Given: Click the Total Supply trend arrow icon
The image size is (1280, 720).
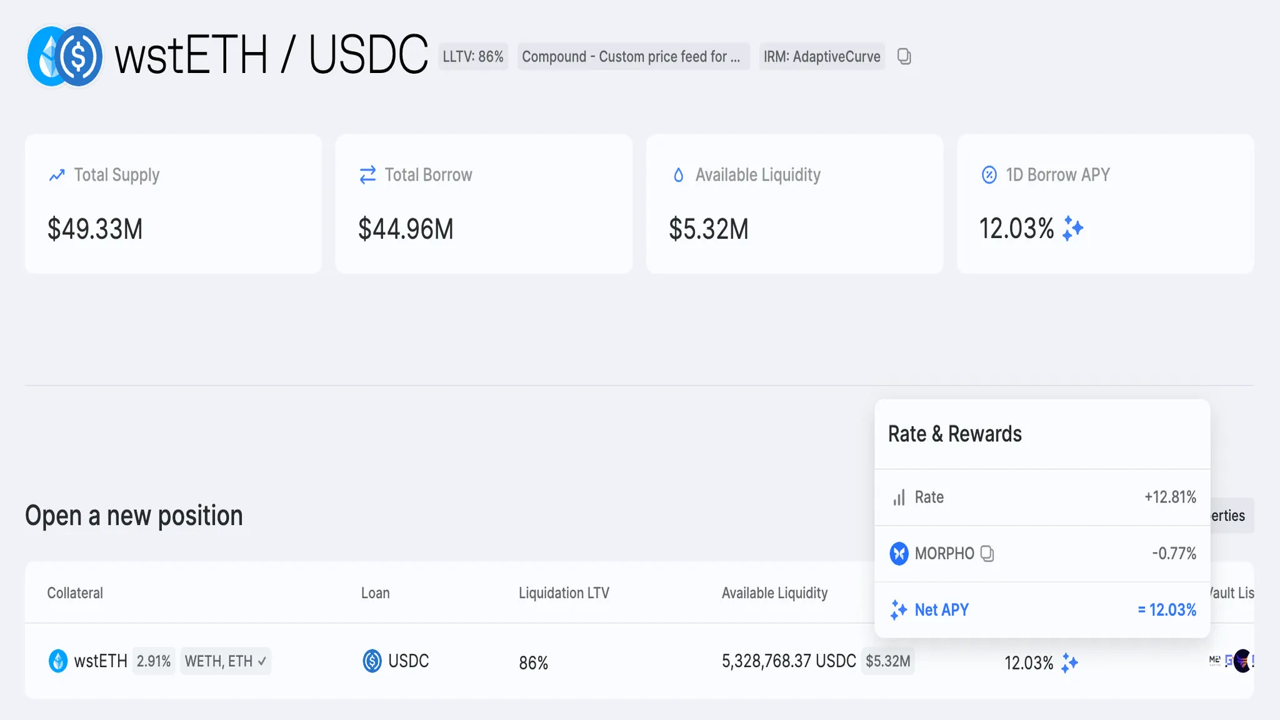Looking at the screenshot, I should (57, 175).
